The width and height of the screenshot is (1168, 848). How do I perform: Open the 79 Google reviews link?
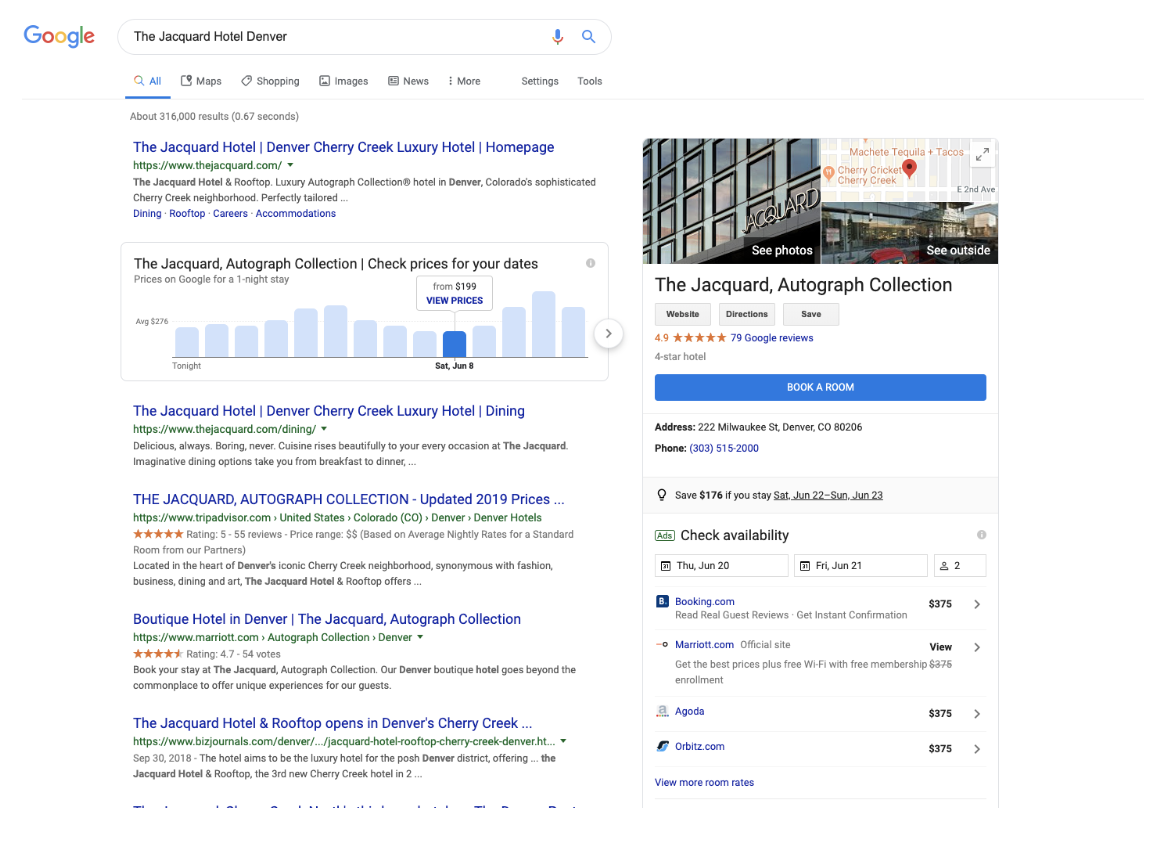(x=771, y=338)
